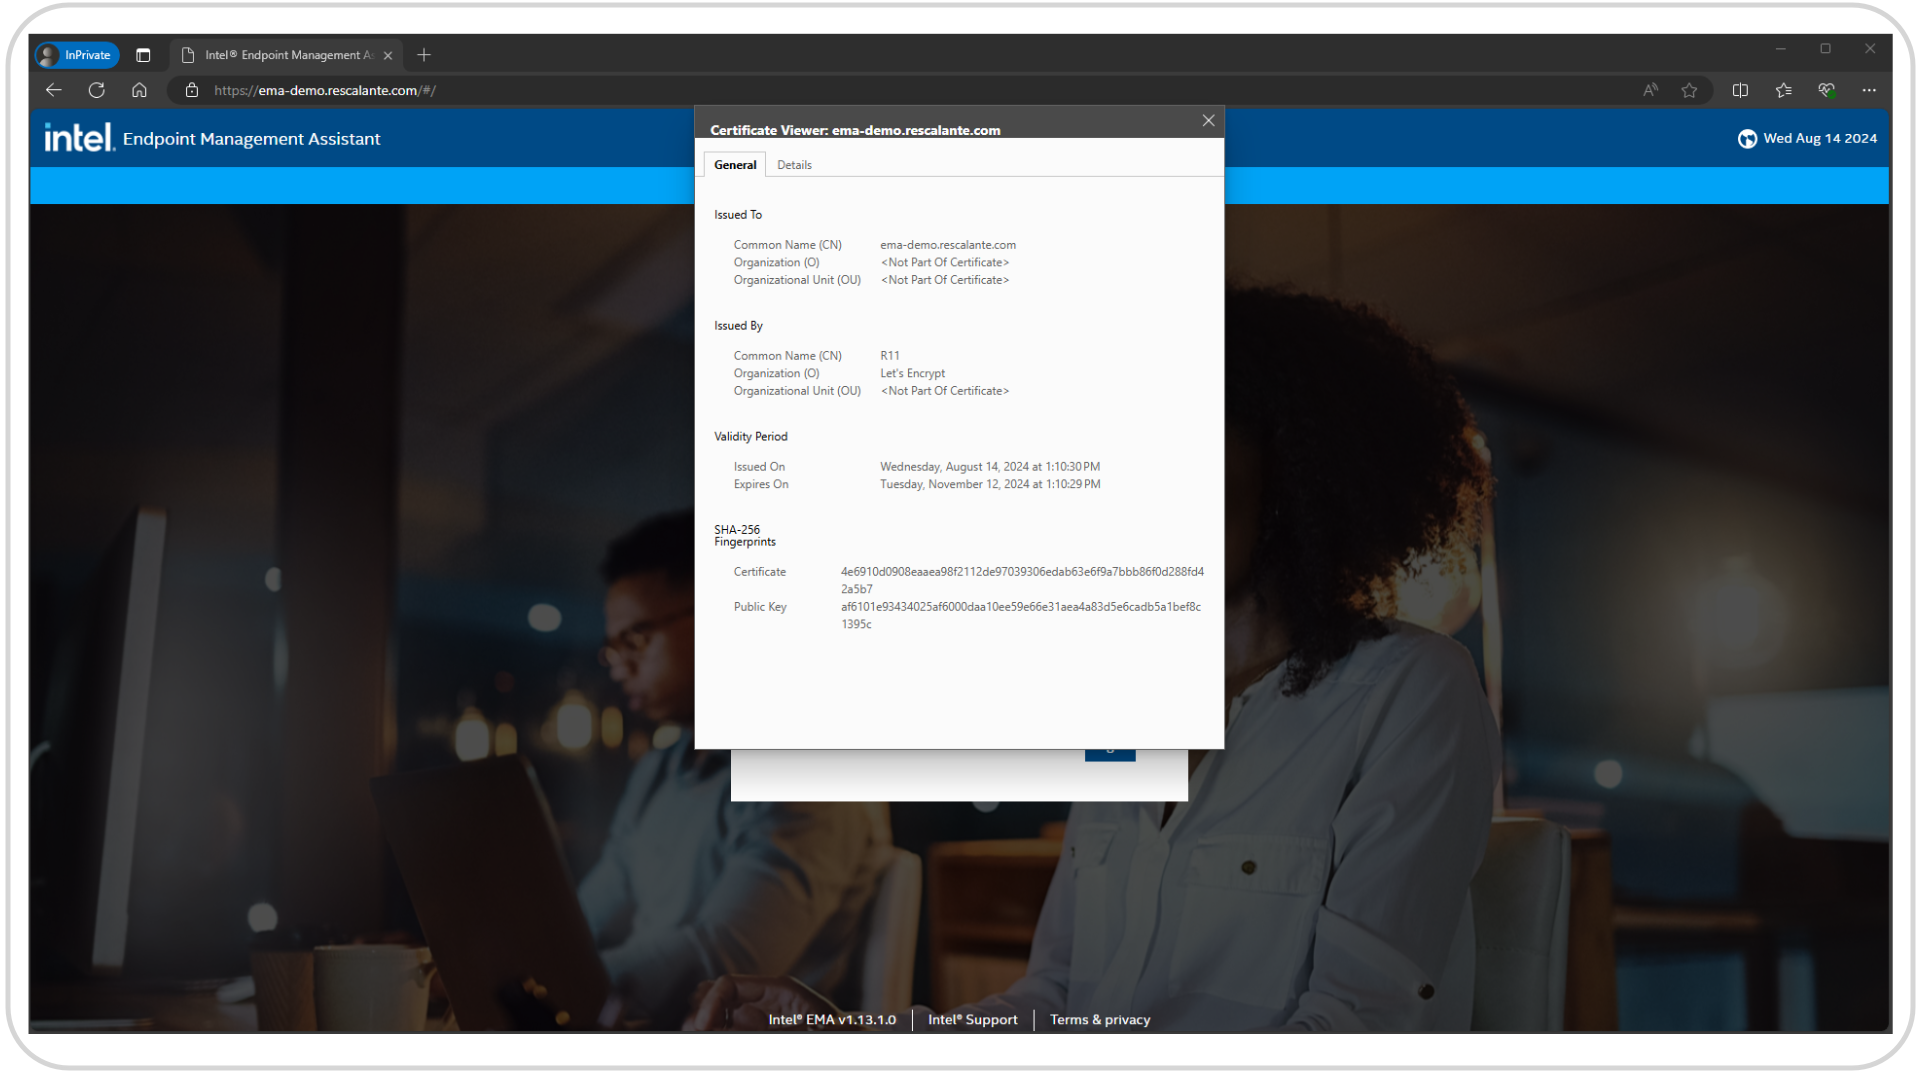Screen dimensions: 1920x1080
Task: Click the site lock icon
Action: point(192,90)
